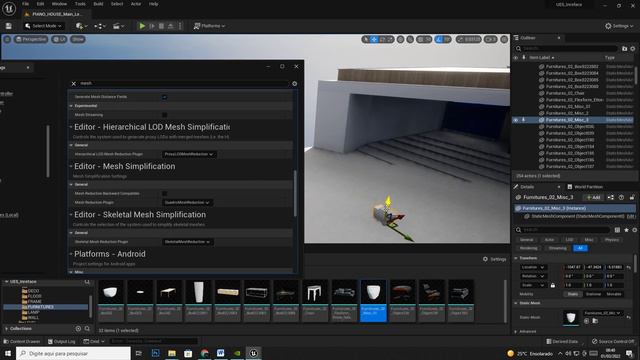Open Mesh Reduction Plugin dropdown
Image resolution: width=640 pixels, height=360 pixels.
(x=187, y=202)
